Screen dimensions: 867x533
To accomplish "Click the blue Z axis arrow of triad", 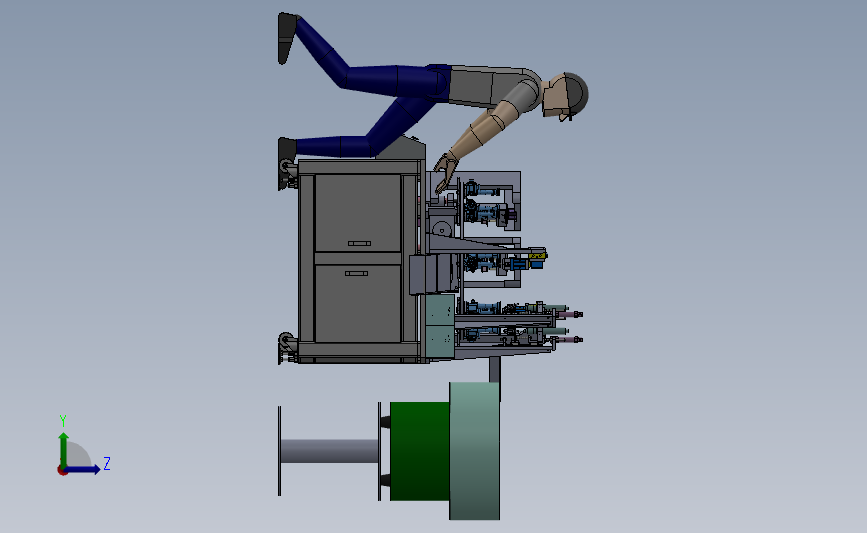I will (x=82, y=469).
